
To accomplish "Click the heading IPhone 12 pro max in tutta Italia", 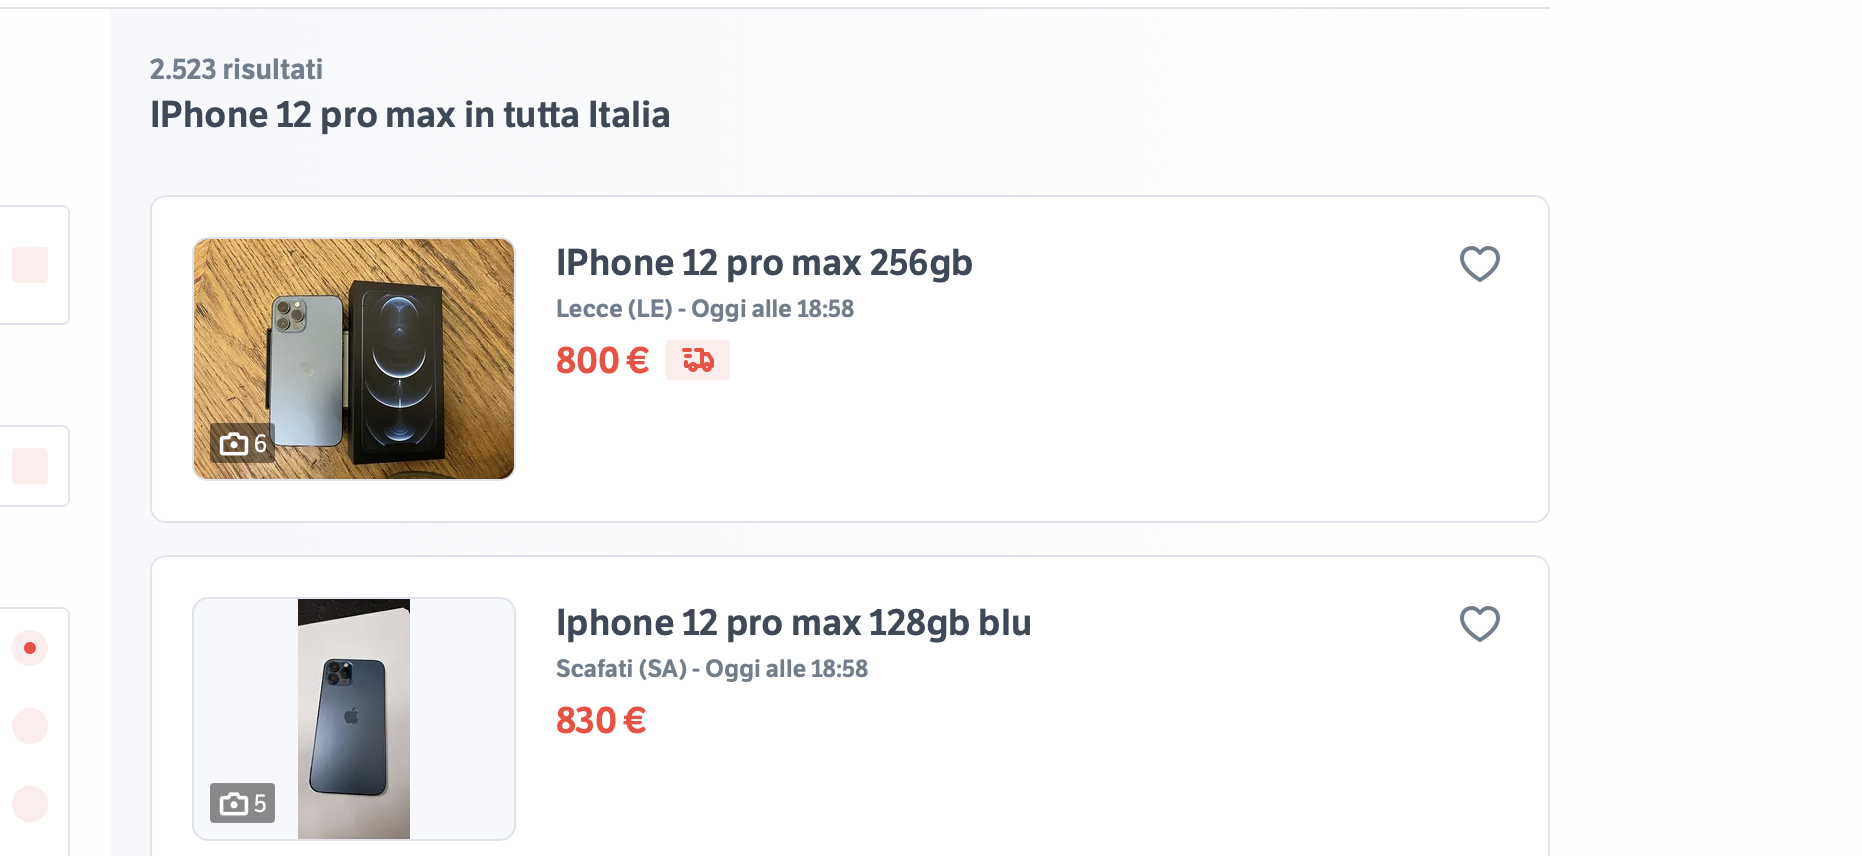I will tap(410, 115).
